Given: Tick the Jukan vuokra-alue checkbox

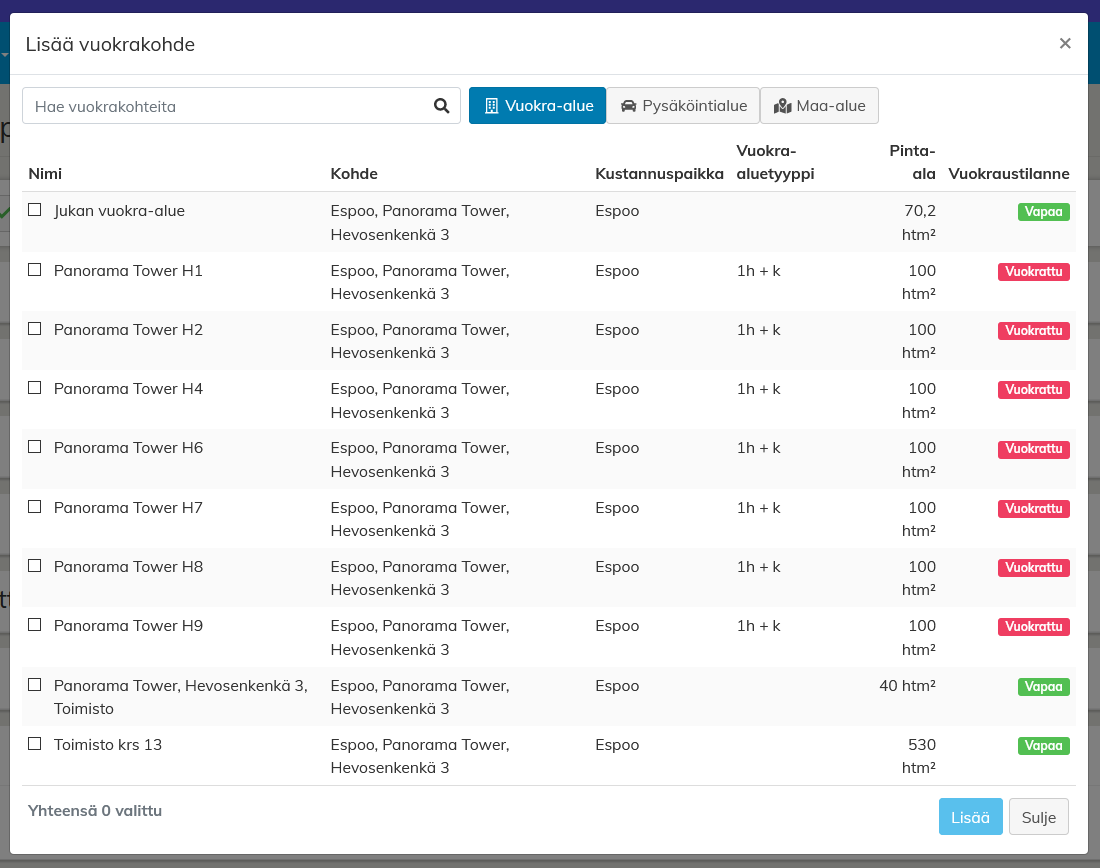Looking at the screenshot, I should [x=35, y=210].
